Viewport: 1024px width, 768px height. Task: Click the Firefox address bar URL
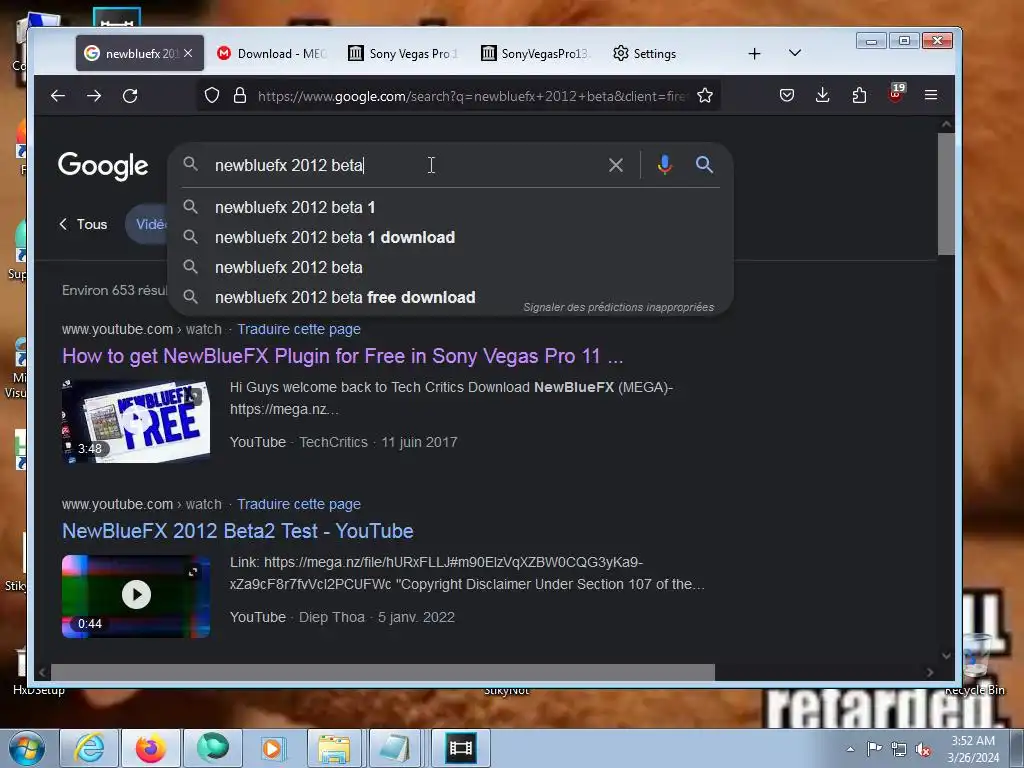pos(472,96)
